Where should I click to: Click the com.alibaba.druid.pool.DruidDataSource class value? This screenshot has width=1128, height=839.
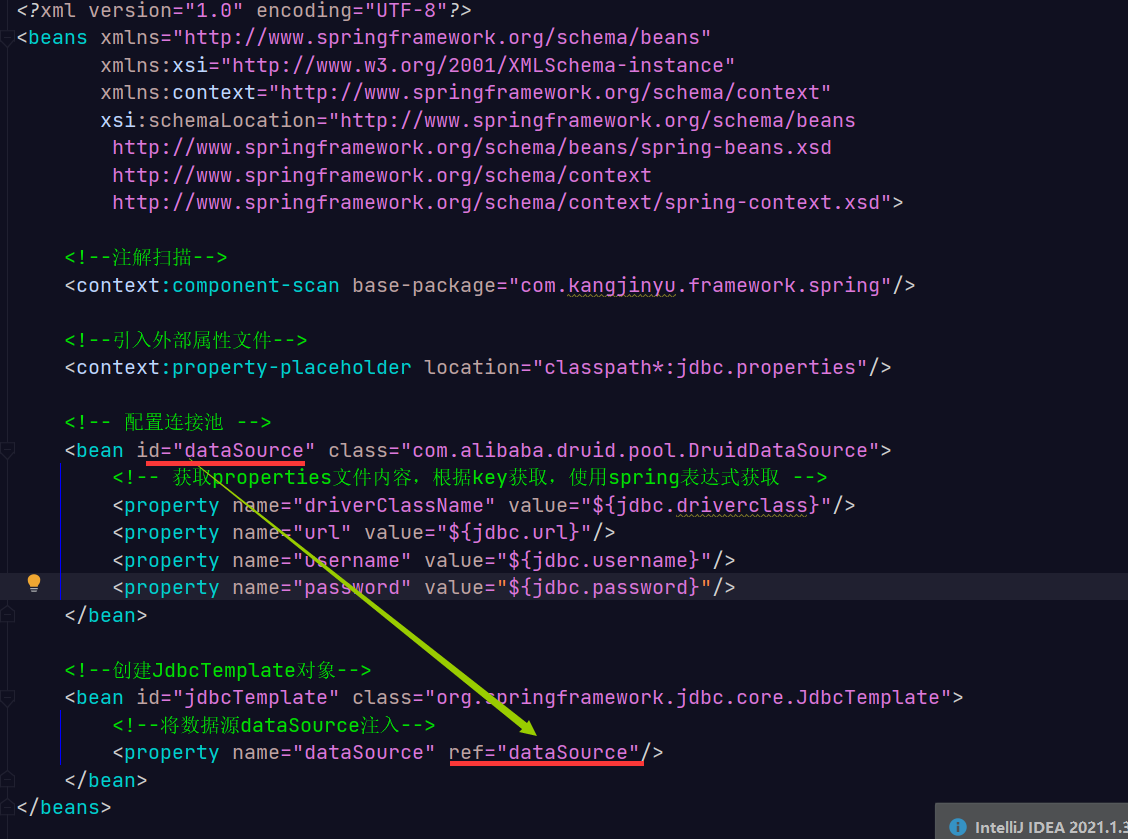(x=640, y=450)
